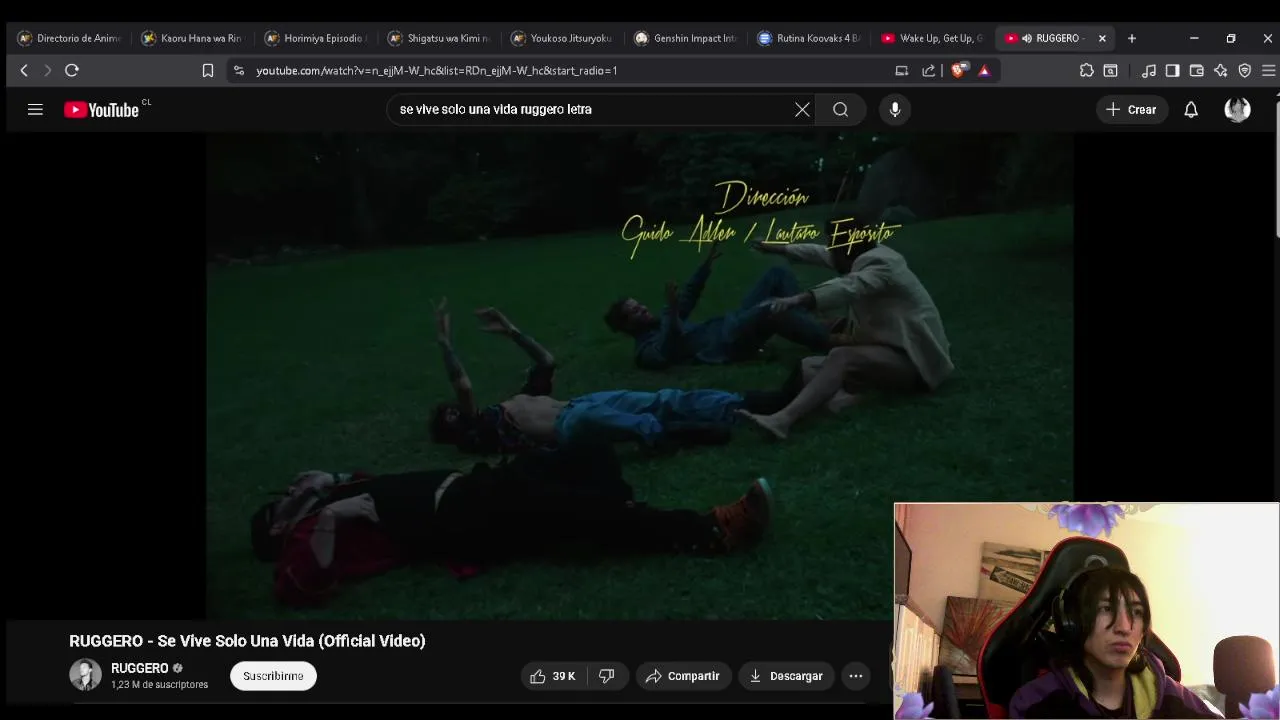Open the RUGGERO channel avatar

(85, 676)
